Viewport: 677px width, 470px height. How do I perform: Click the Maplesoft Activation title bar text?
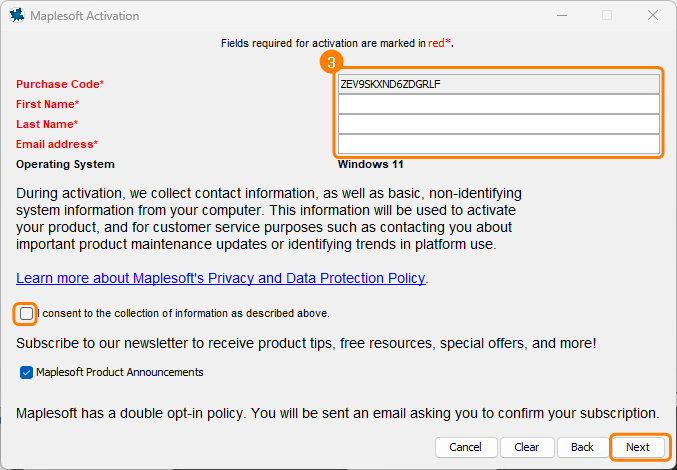click(x=85, y=16)
